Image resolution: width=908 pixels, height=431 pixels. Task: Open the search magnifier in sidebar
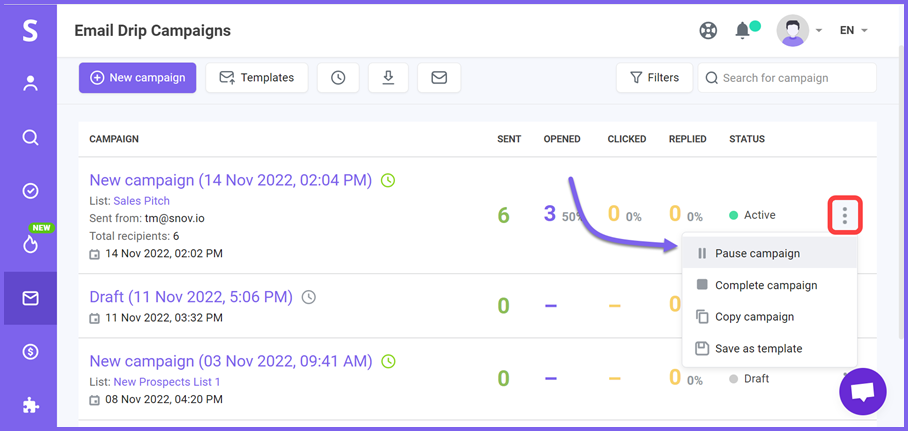(30, 137)
